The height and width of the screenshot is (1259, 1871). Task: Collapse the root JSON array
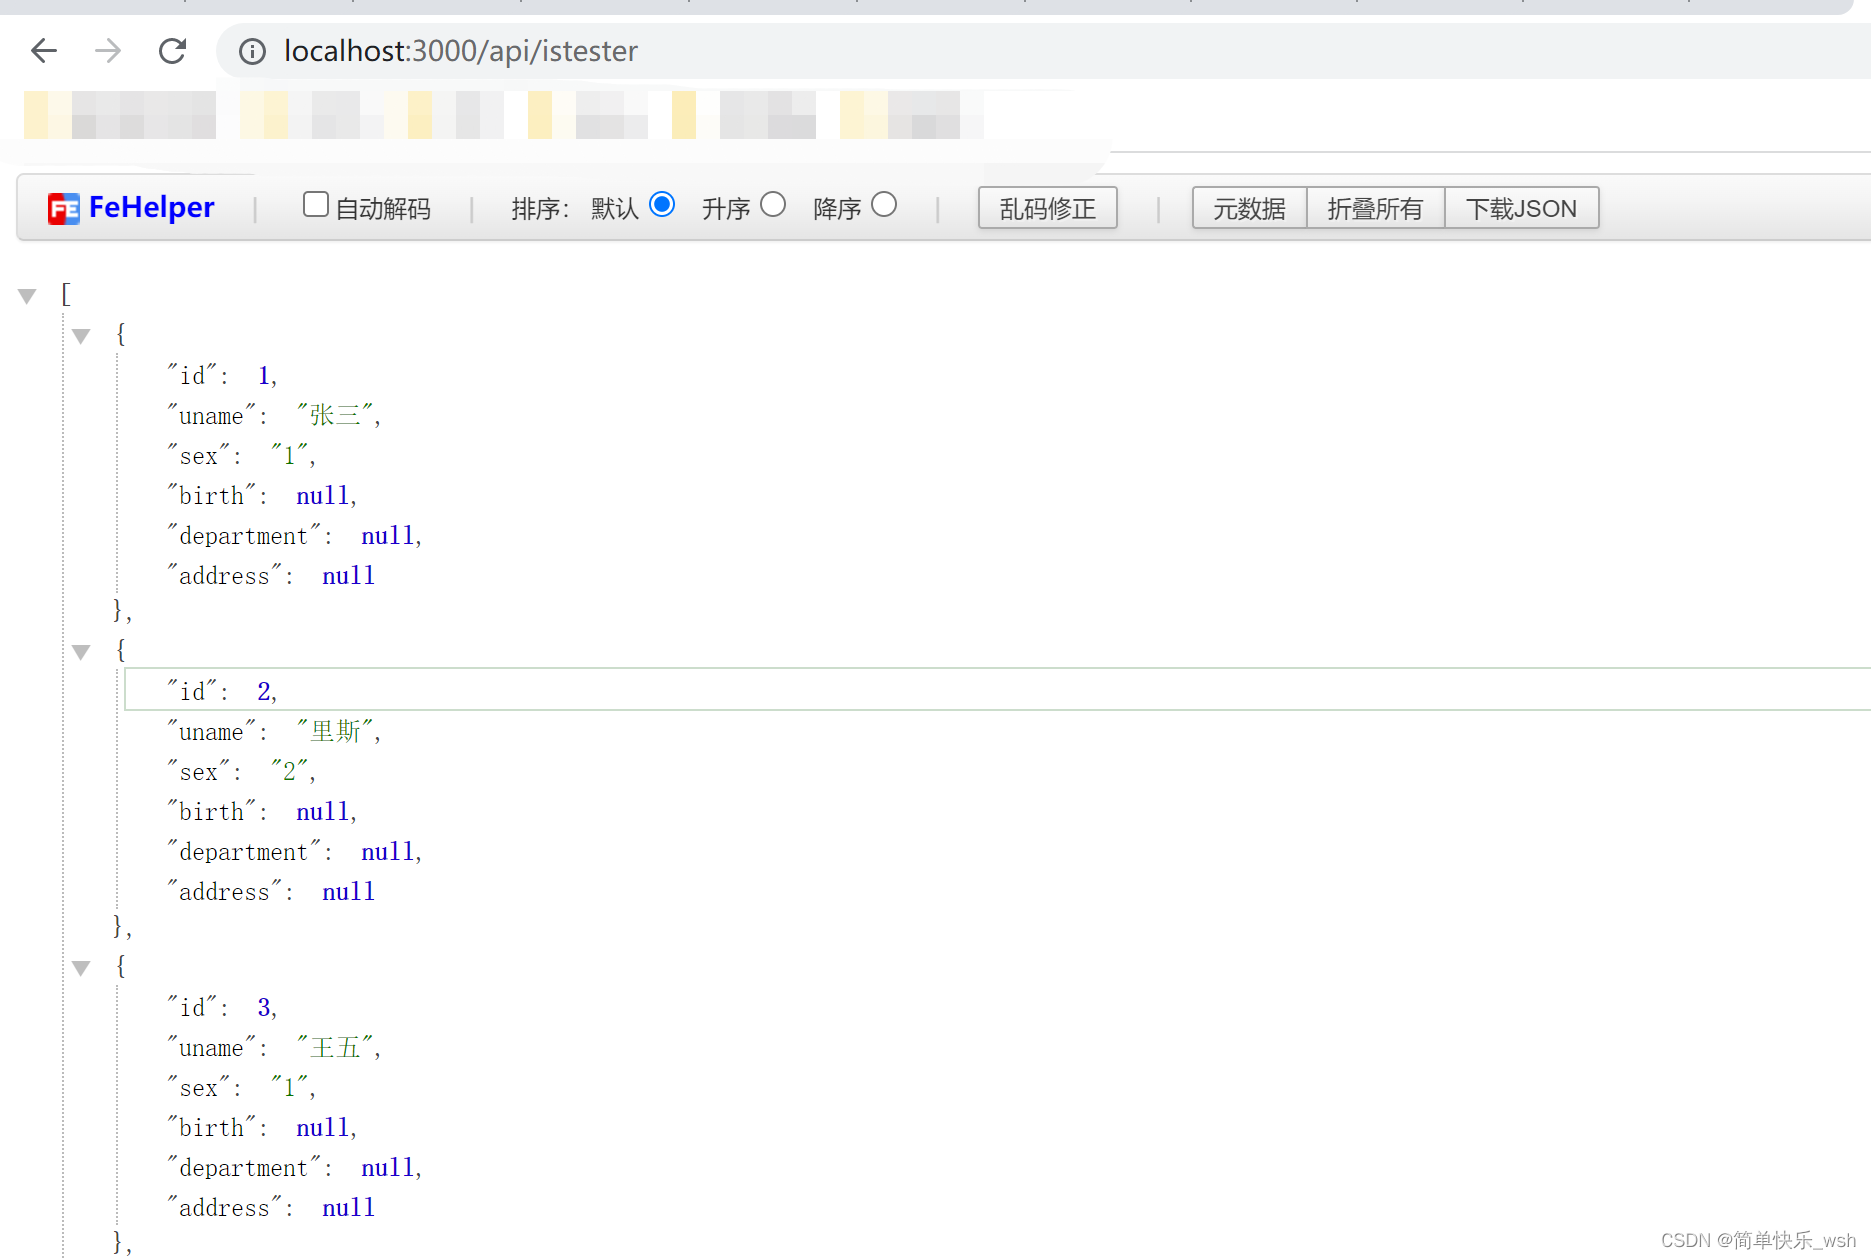coord(27,296)
